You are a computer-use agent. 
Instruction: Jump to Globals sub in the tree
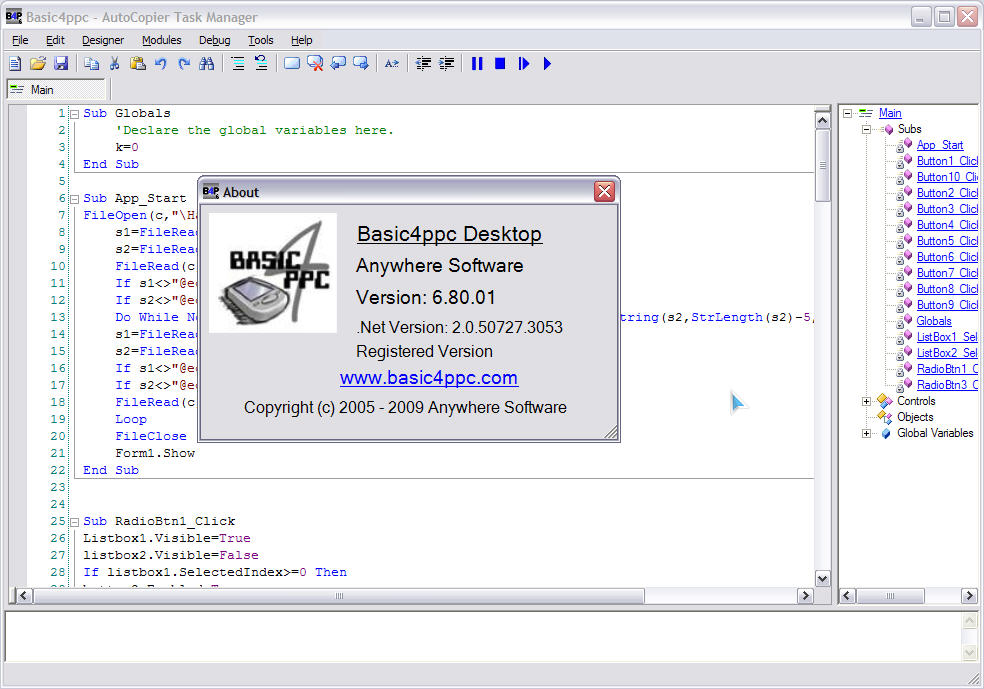pos(934,321)
